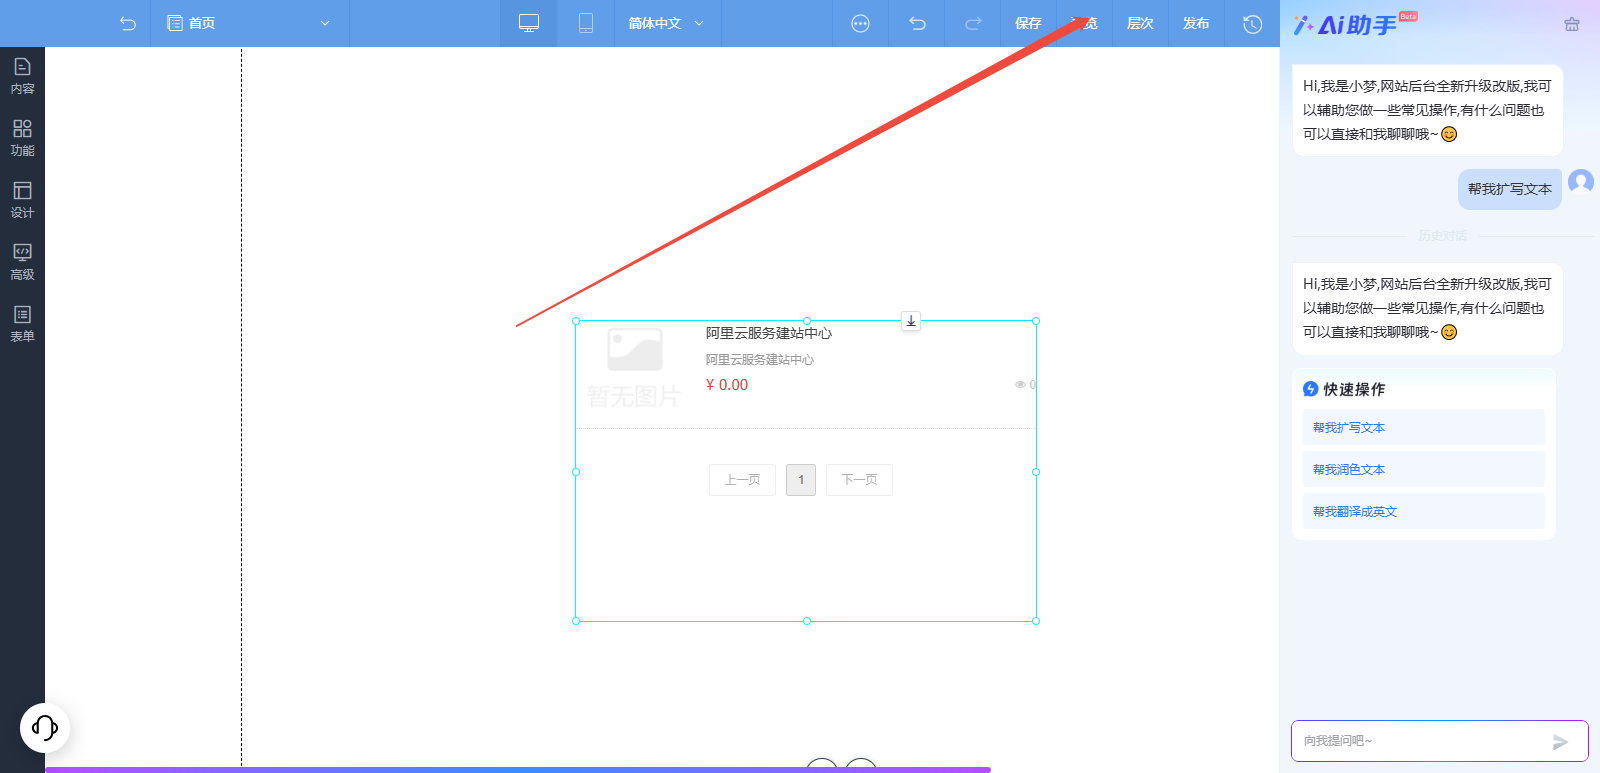The height and width of the screenshot is (773, 1600).
Task: Open the 设计 design panel
Action: click(x=22, y=200)
